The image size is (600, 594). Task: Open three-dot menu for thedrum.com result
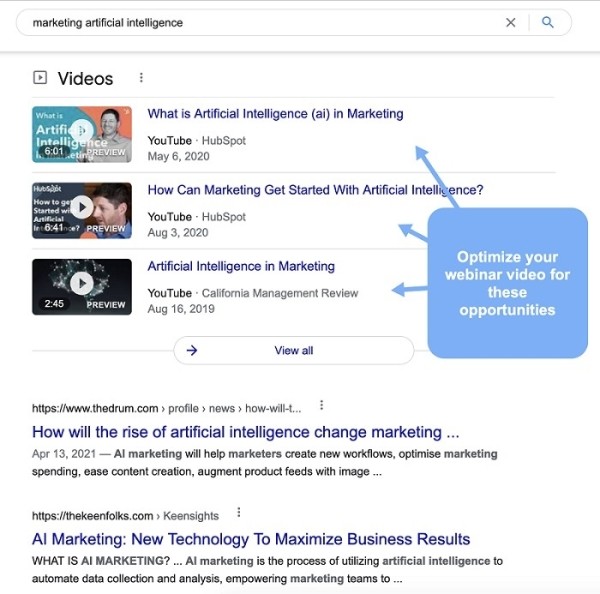coord(321,405)
